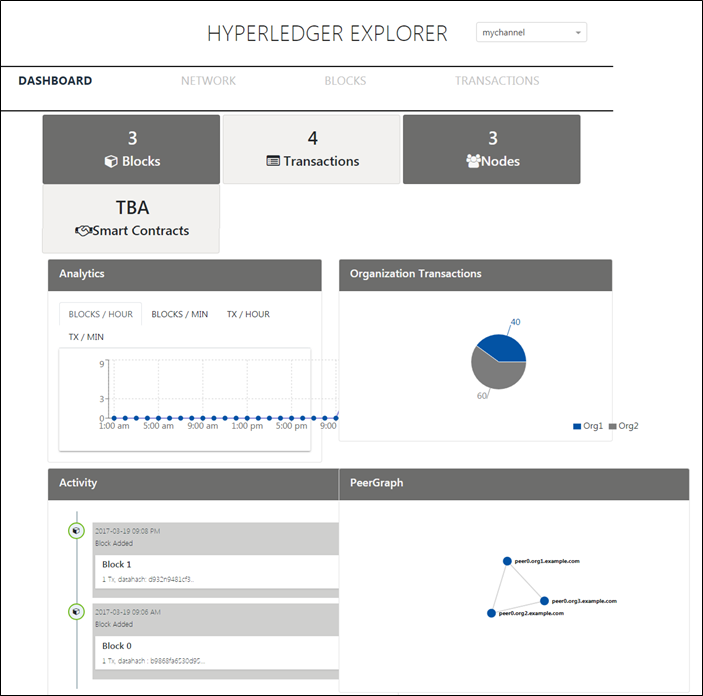Click the 1:00 am chart data point
The height and width of the screenshot is (696, 703).
pyautogui.click(x=114, y=418)
